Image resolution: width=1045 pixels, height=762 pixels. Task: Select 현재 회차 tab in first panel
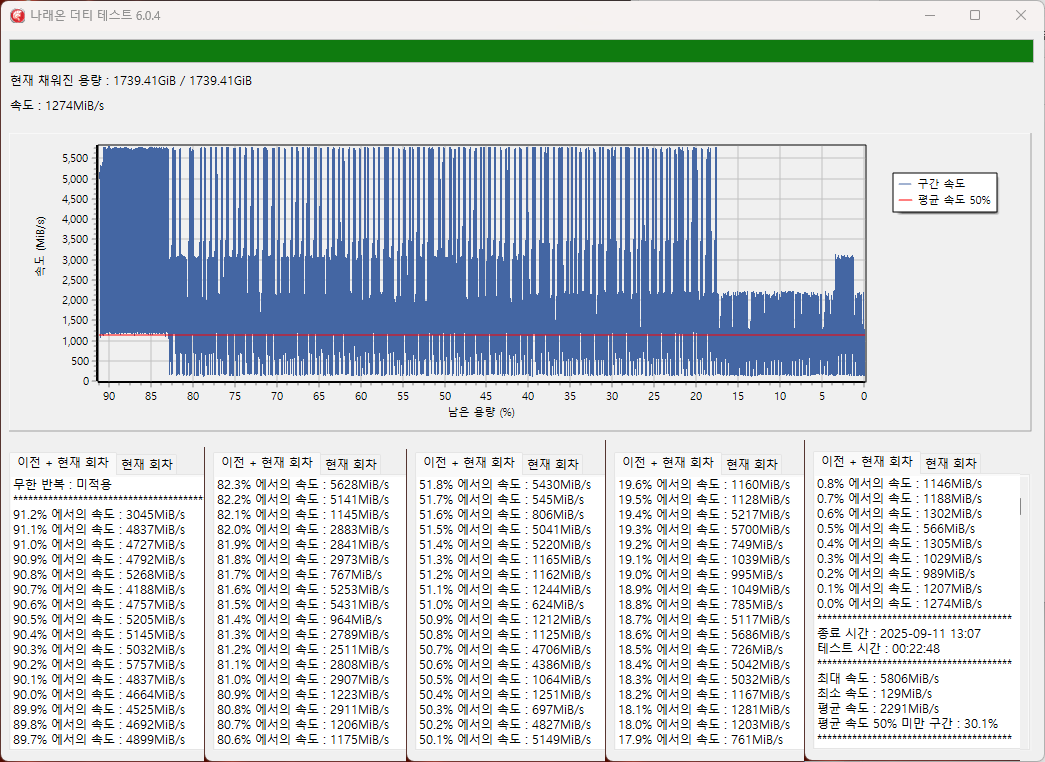[x=147, y=464]
